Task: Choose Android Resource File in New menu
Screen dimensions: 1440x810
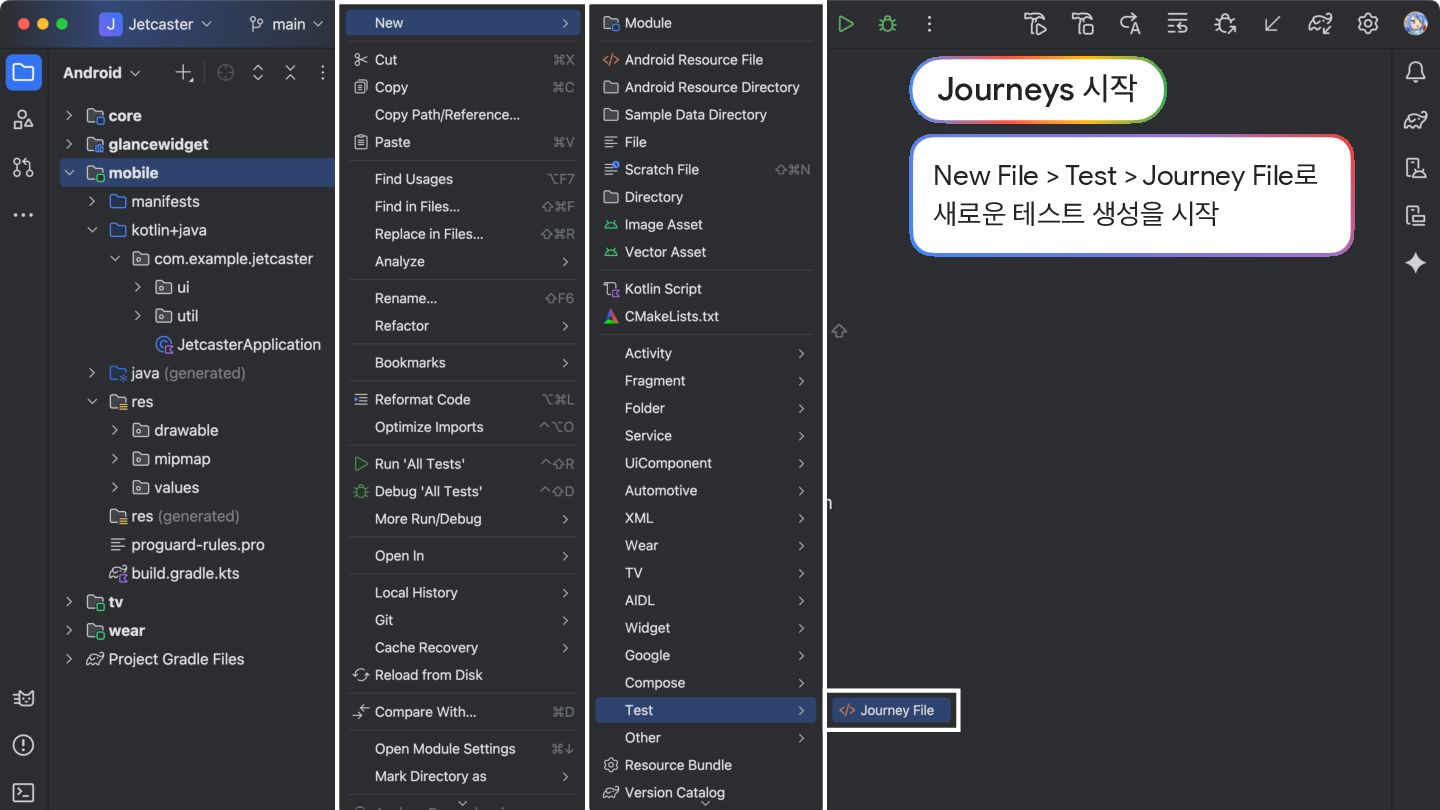Action: [706, 60]
